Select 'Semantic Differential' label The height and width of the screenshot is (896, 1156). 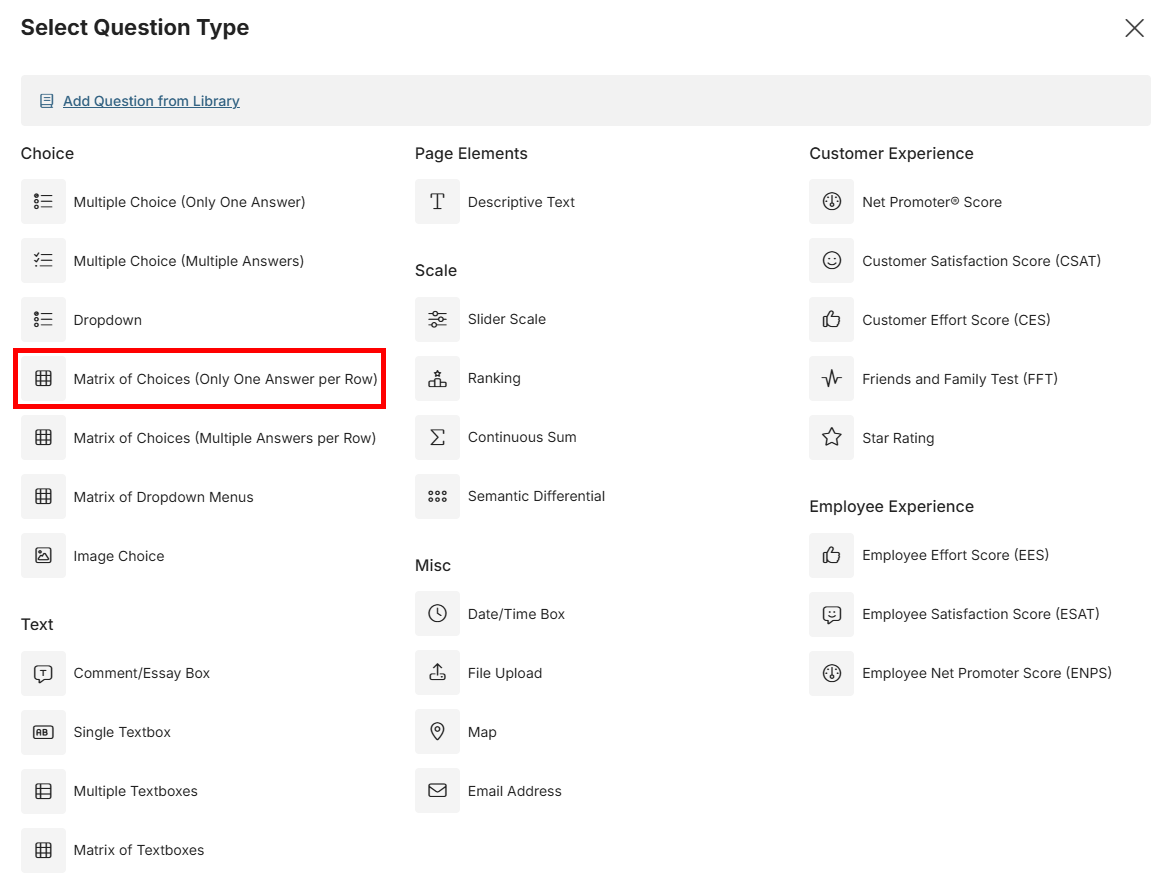[537, 496]
